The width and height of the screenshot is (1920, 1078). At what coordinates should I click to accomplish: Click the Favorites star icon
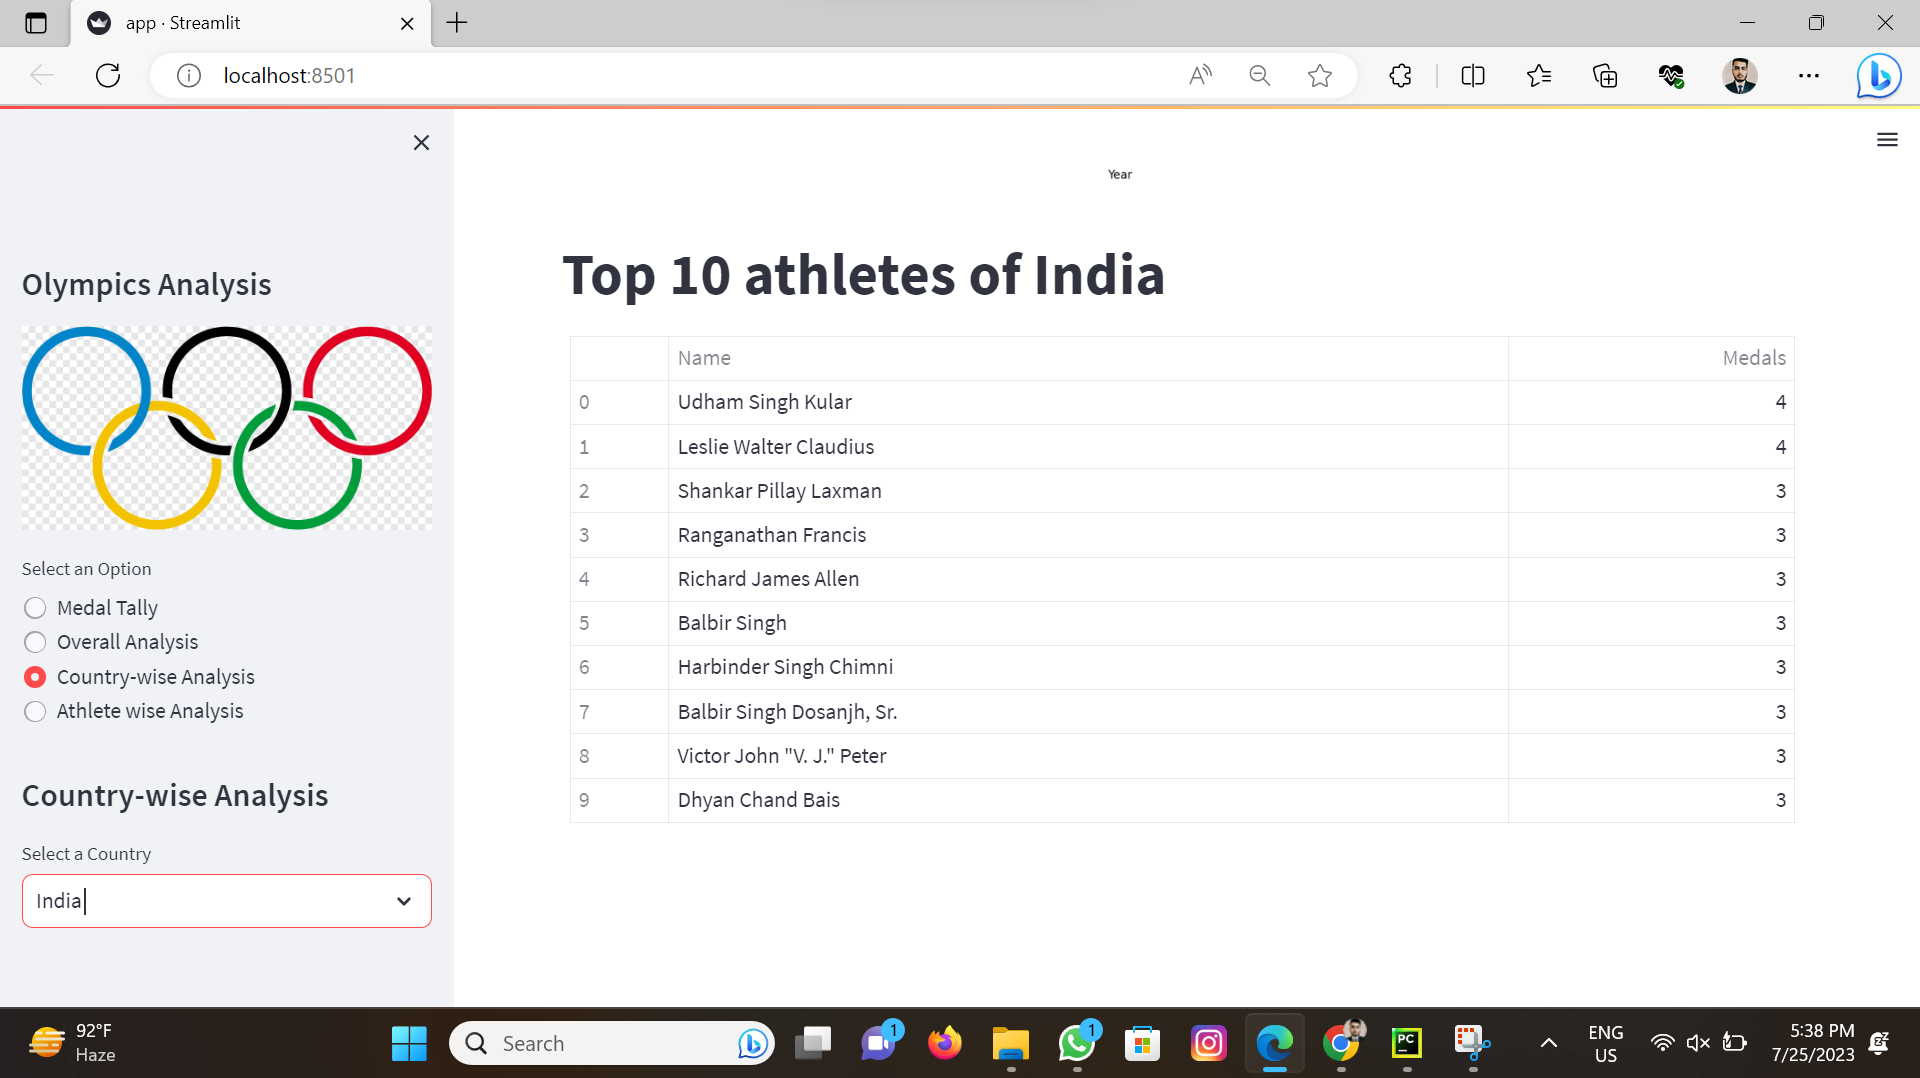pos(1320,75)
